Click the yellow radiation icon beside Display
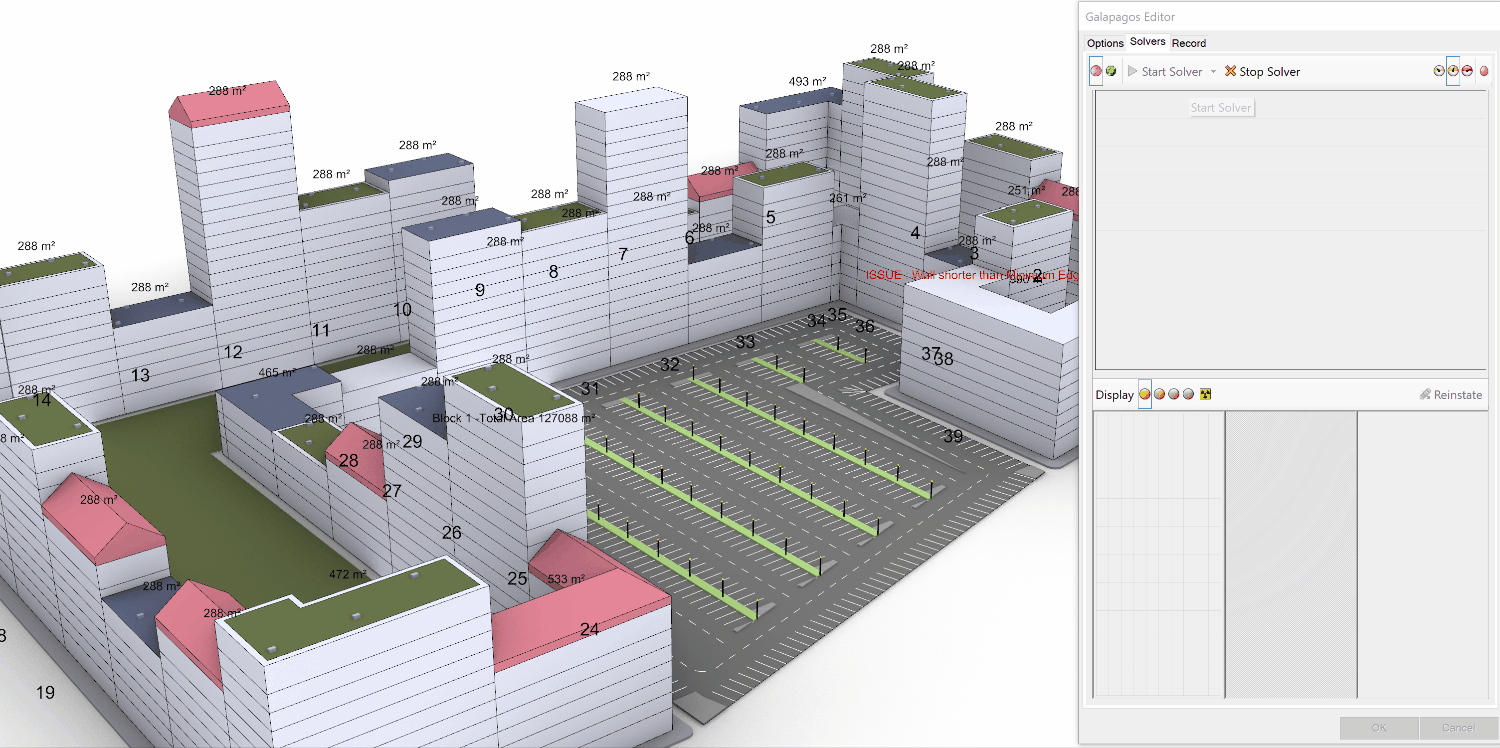 click(1205, 394)
